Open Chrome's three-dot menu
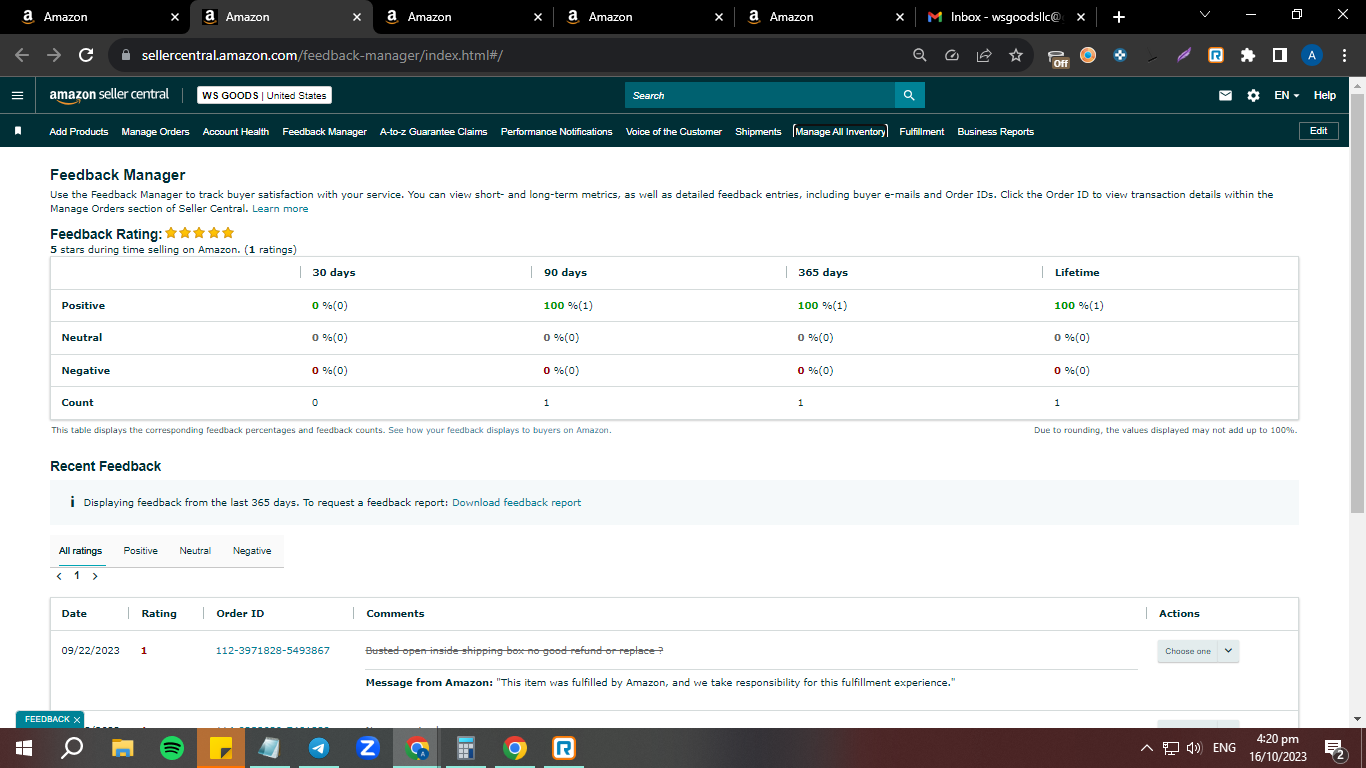Screen dimensions: 1366x768 tap(1345, 56)
